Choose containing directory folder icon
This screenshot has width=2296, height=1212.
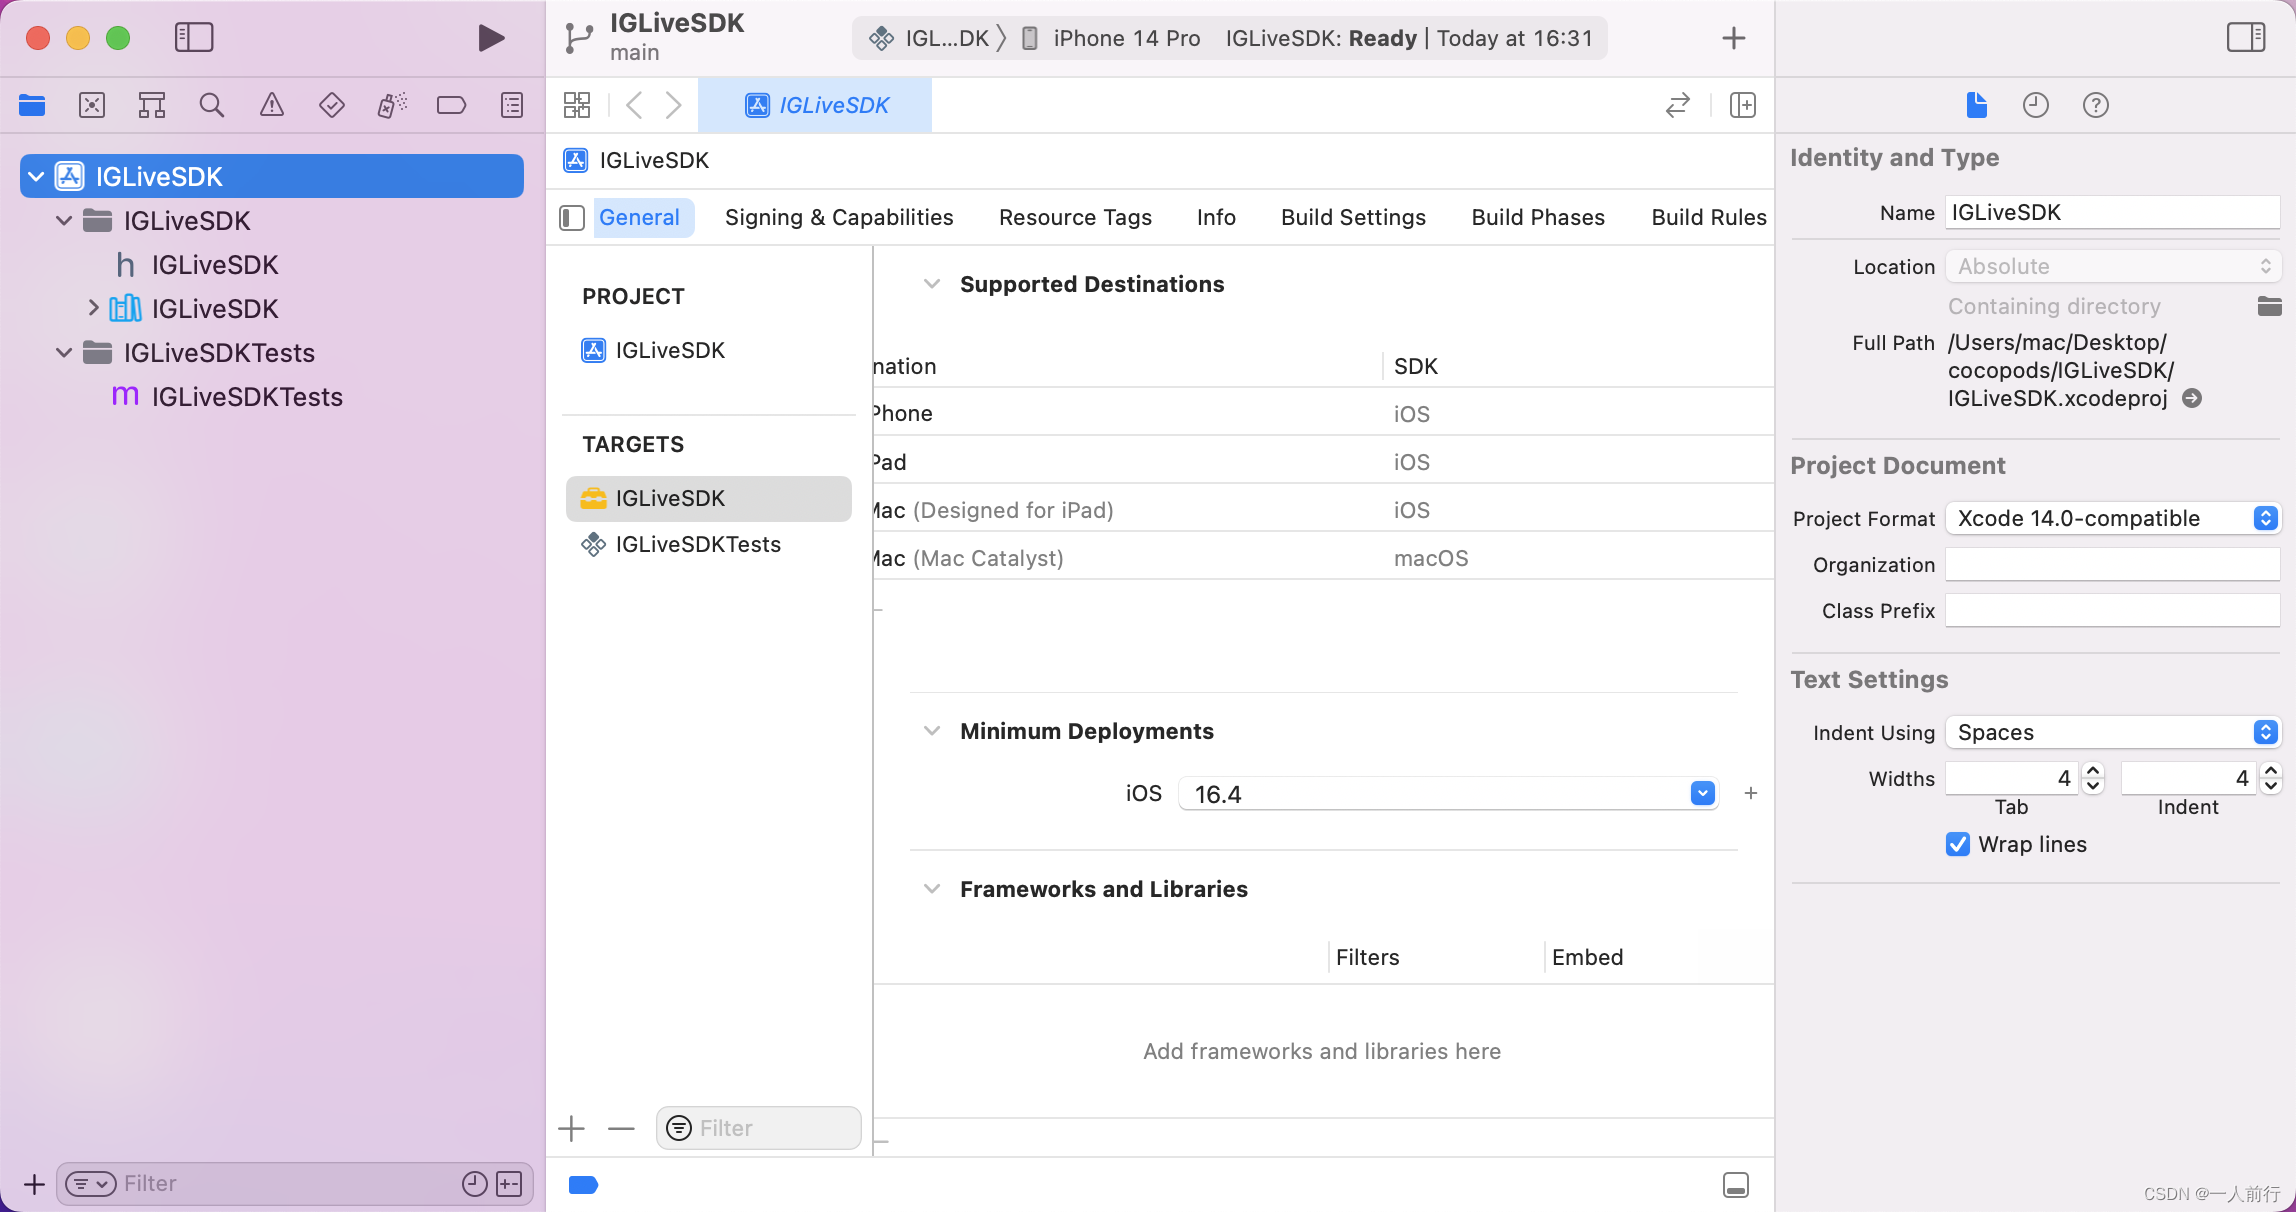(2269, 306)
